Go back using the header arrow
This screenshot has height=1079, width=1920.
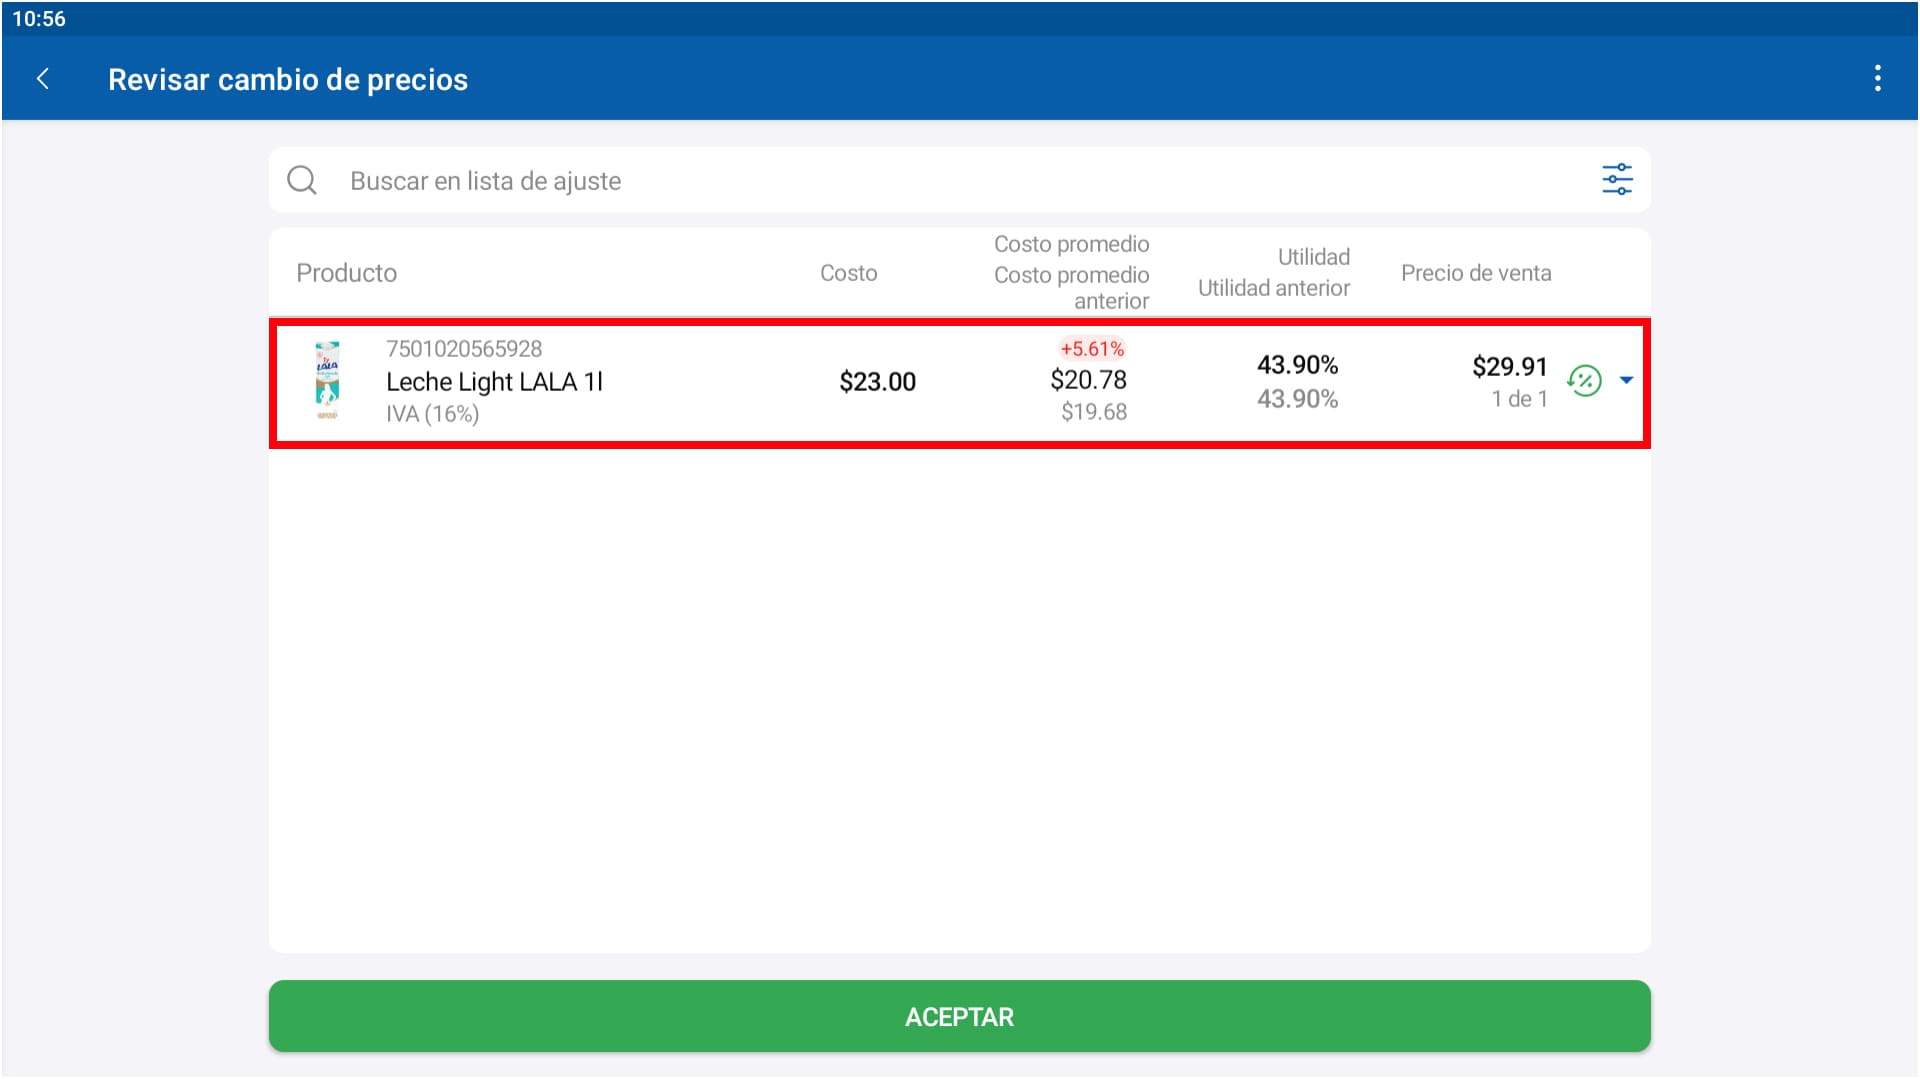pyautogui.click(x=43, y=79)
